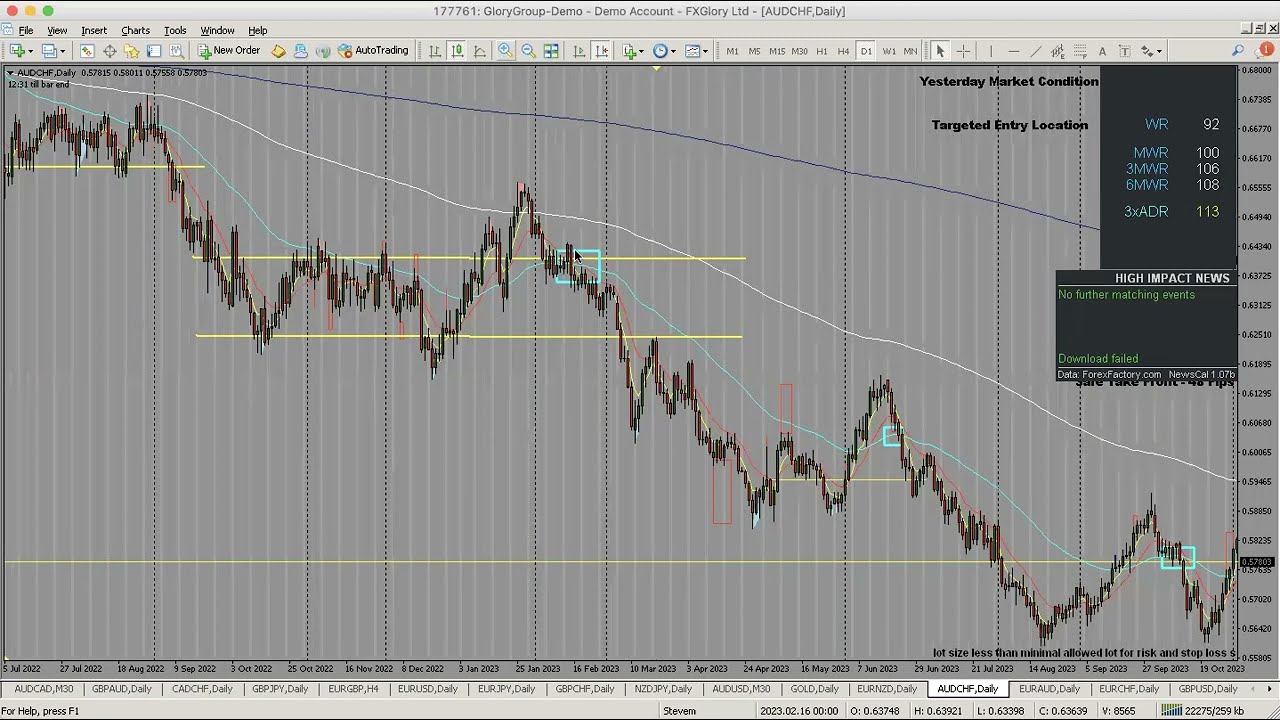1280x720 pixels.
Task: Open the Strategy Tester magnifier icon
Action: pyautogui.click(x=176, y=51)
